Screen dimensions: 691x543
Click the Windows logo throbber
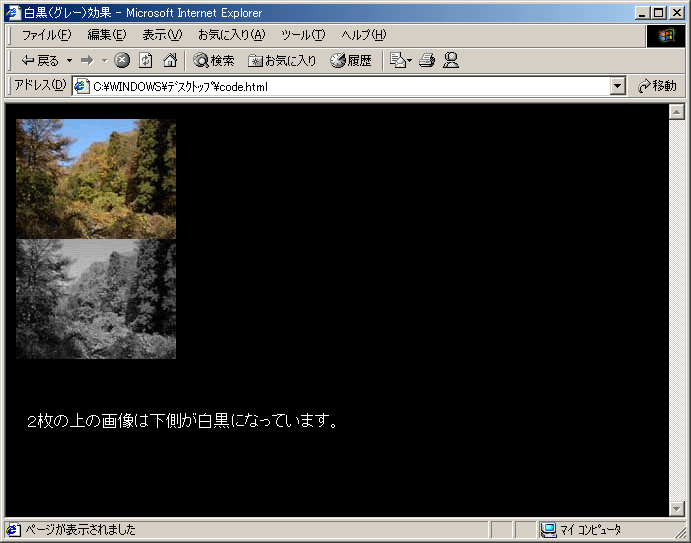tap(666, 36)
